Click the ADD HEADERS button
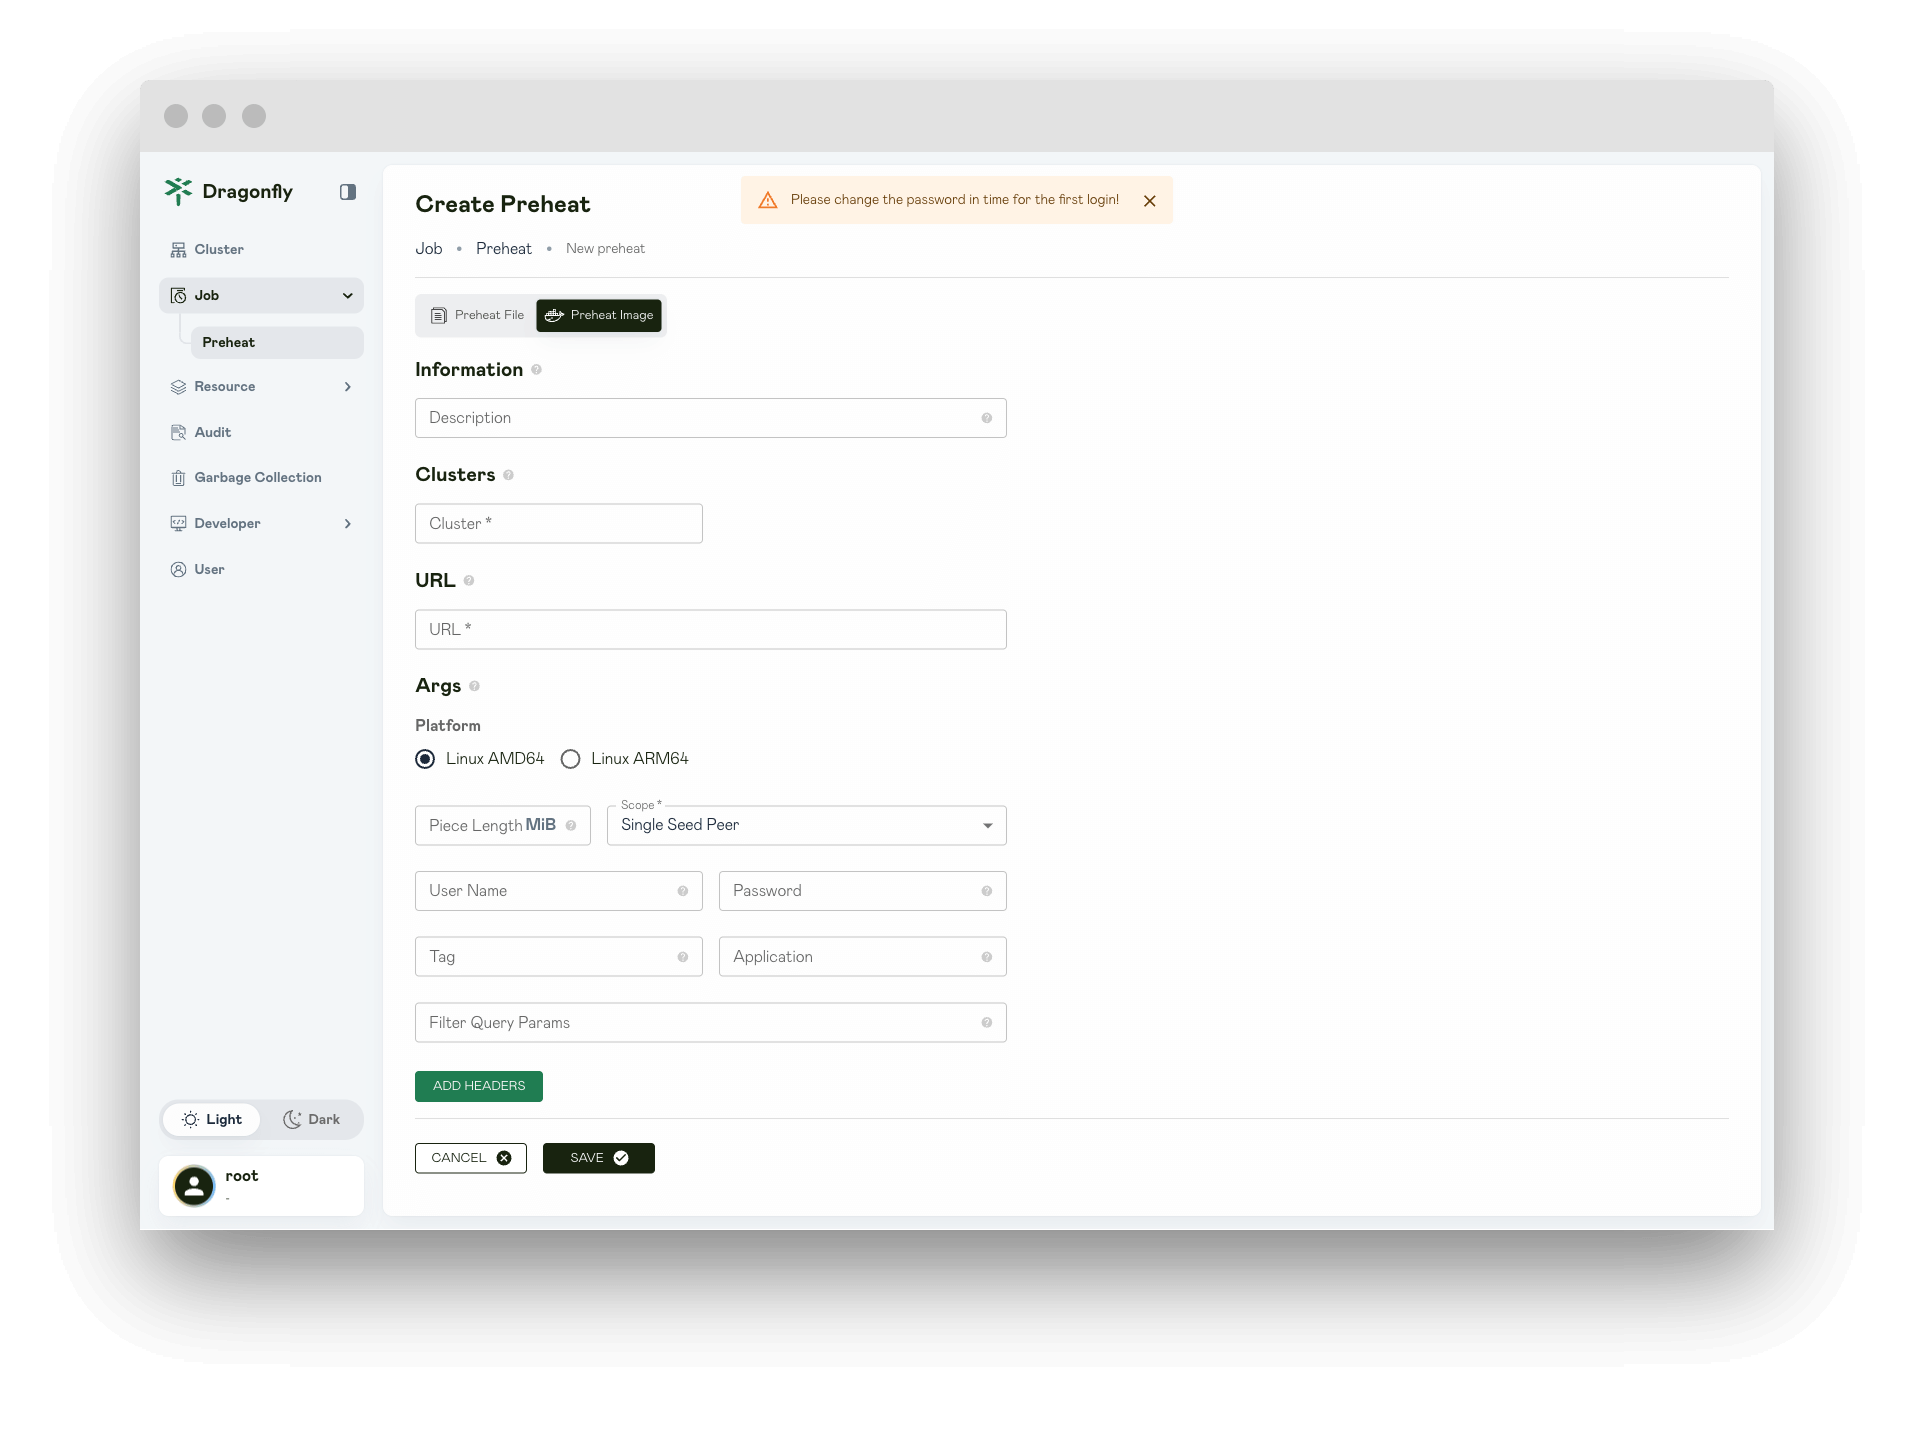 (x=478, y=1086)
